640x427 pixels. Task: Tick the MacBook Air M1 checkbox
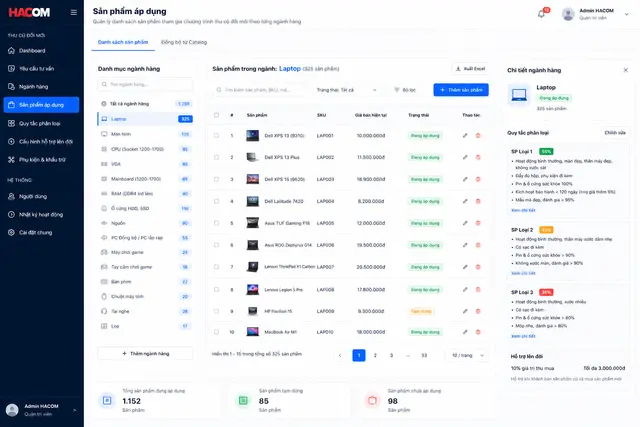(x=216, y=332)
